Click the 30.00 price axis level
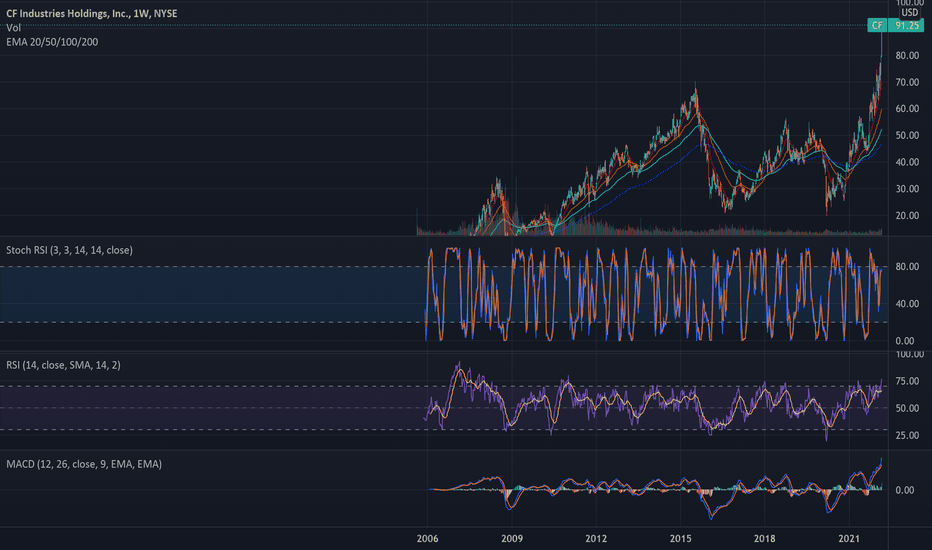 pos(907,189)
